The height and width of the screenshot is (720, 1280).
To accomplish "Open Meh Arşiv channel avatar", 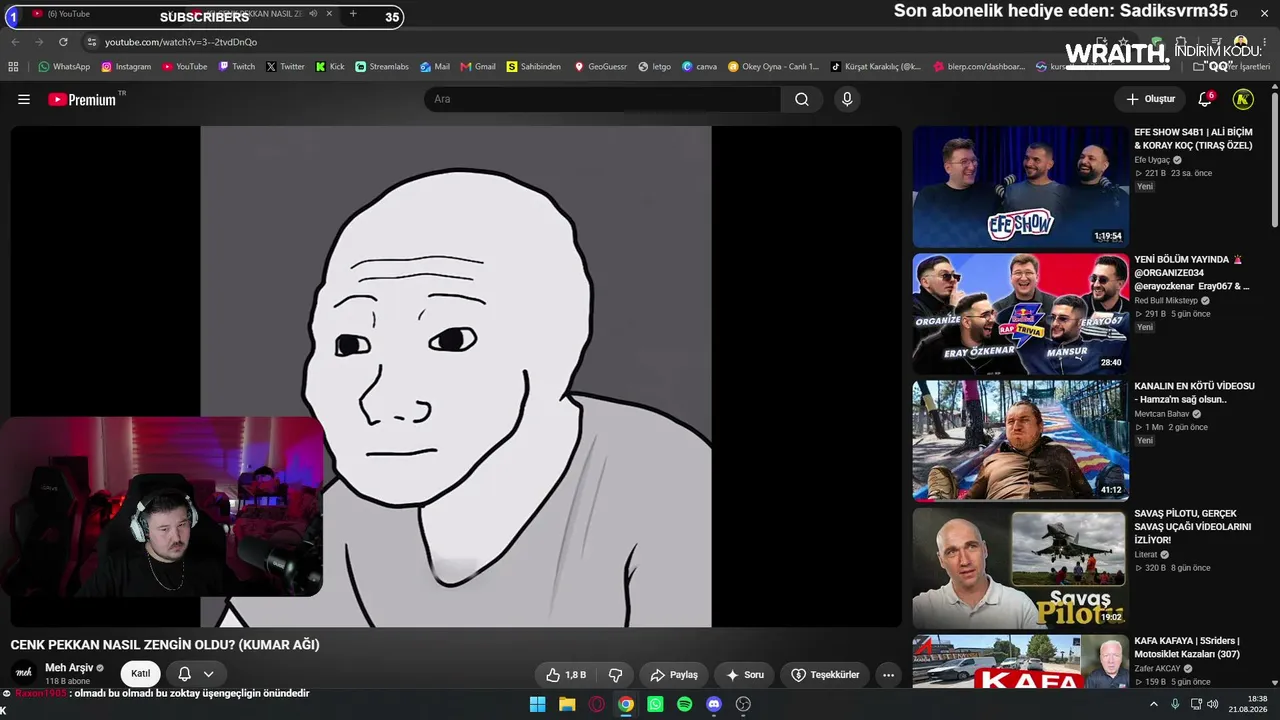I will pos(23,673).
